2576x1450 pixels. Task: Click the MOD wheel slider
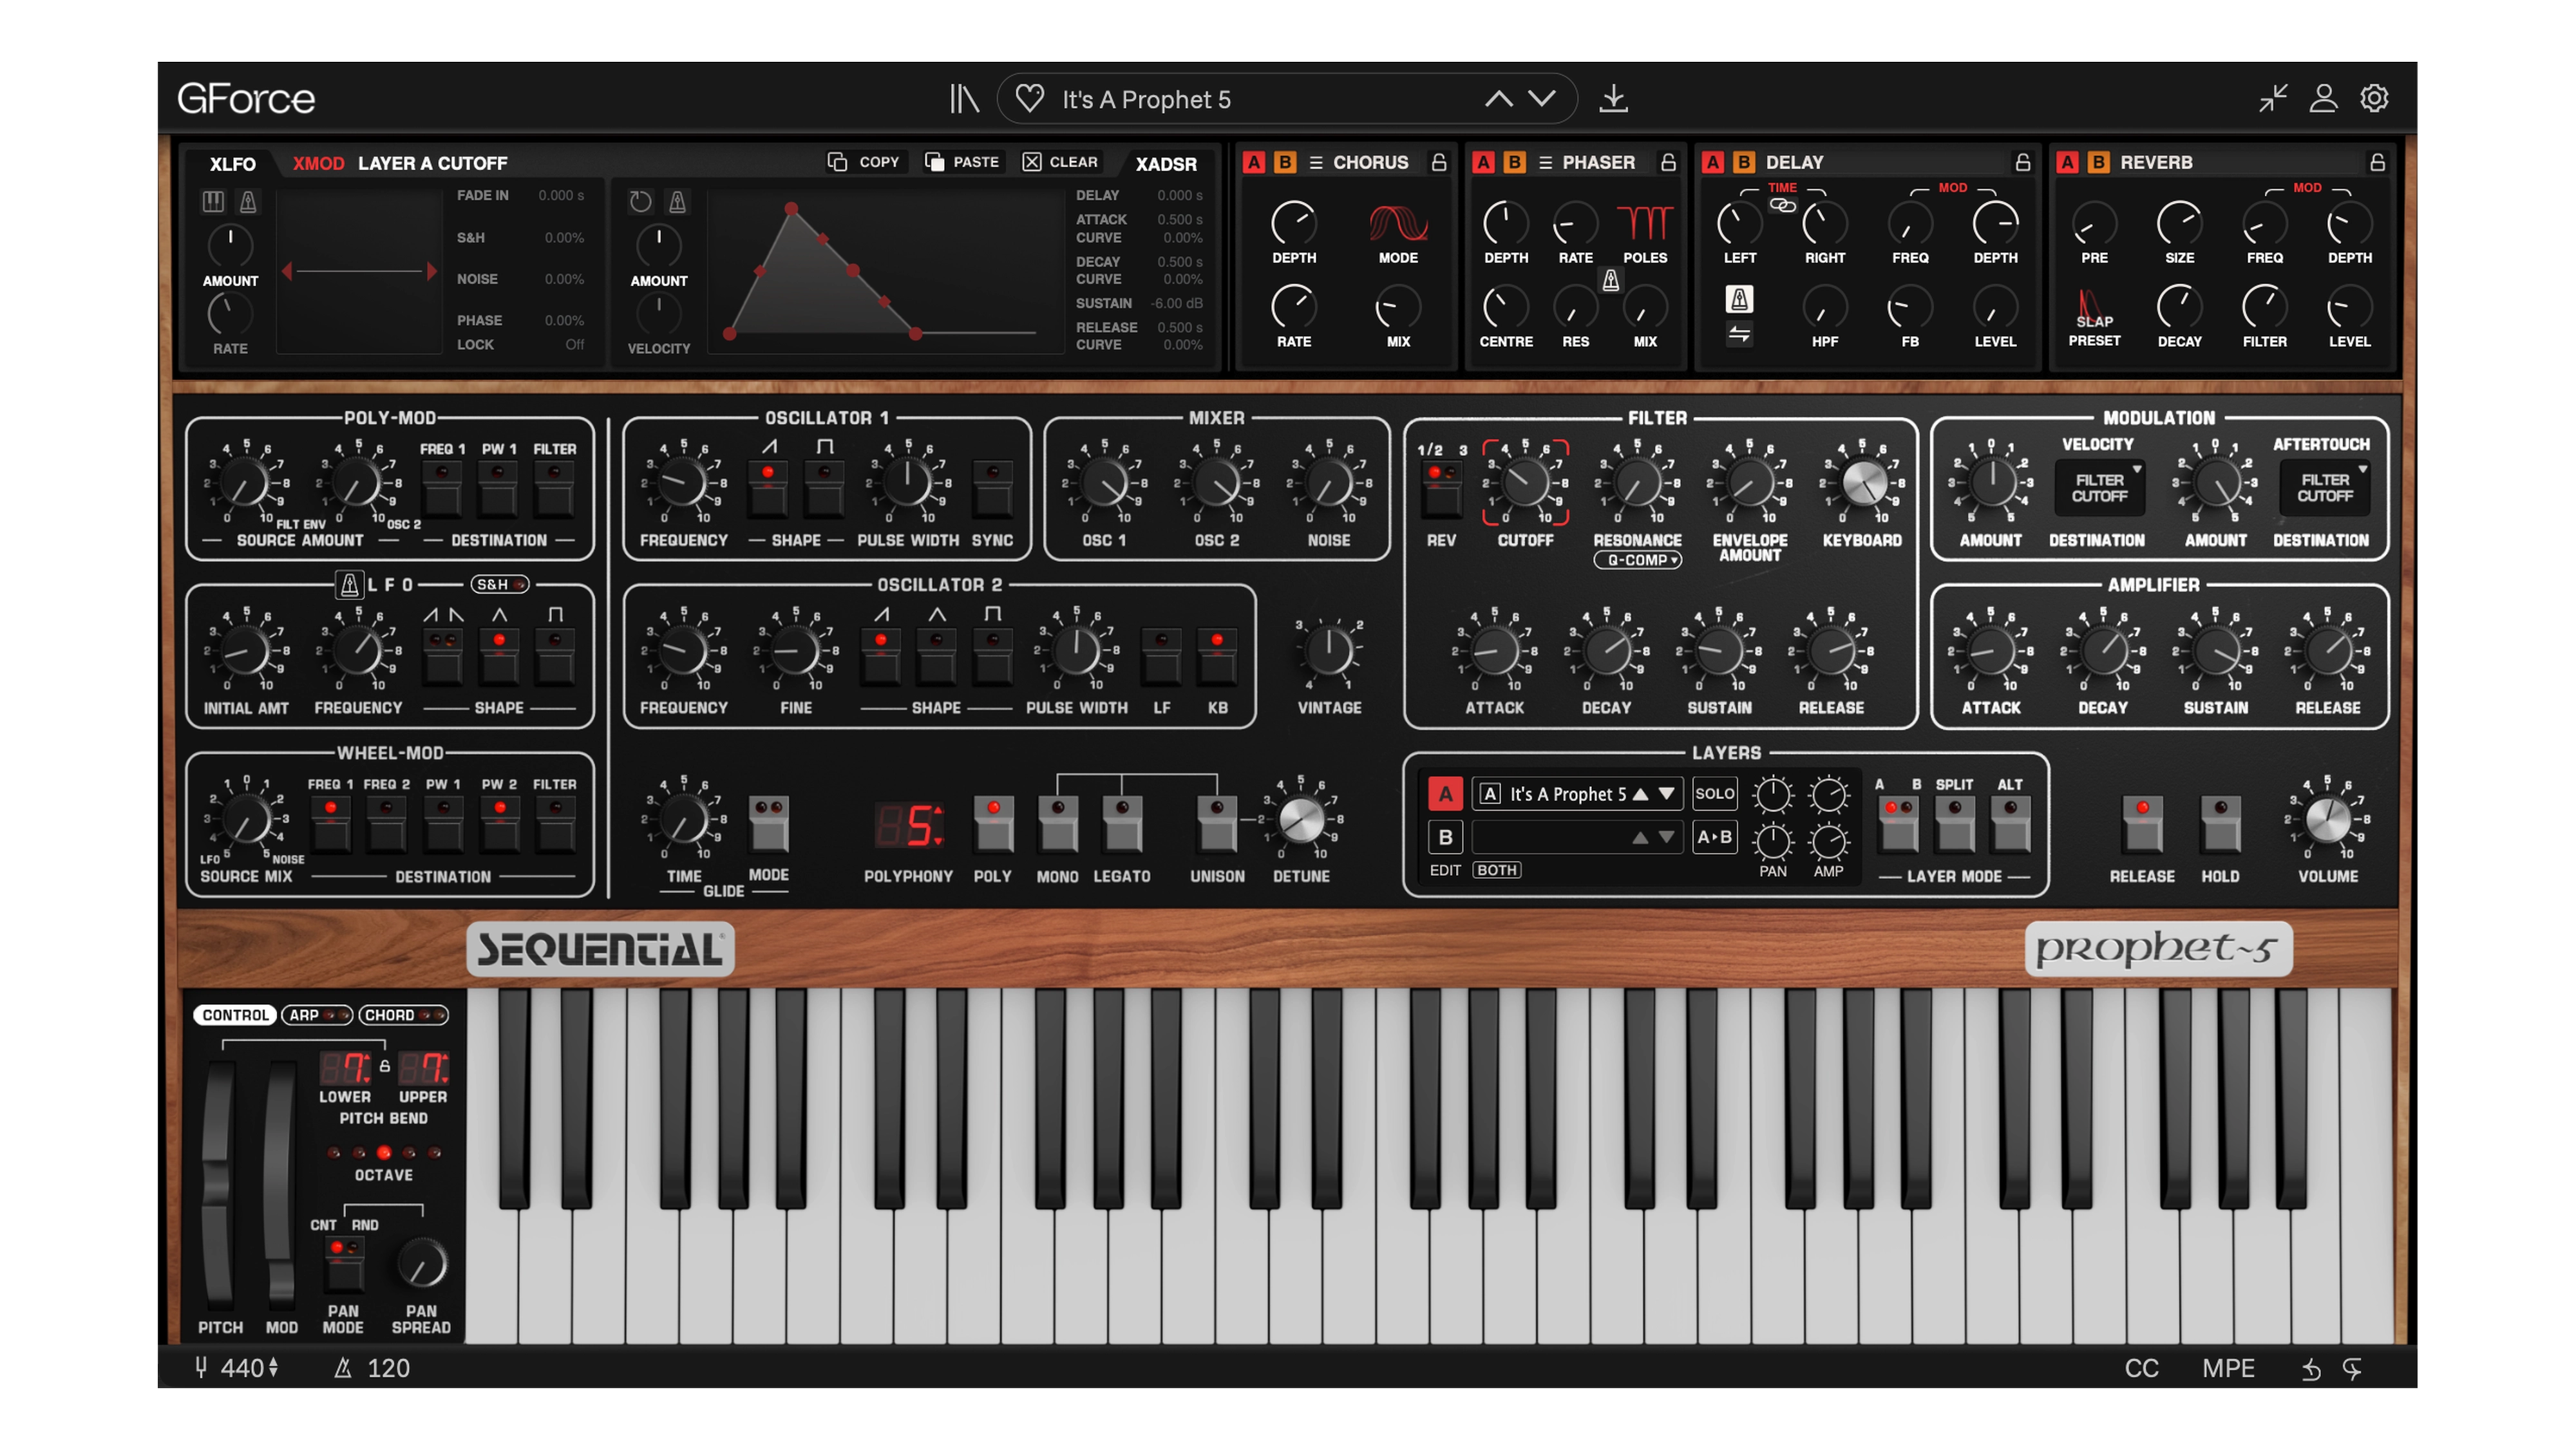coord(280,1185)
